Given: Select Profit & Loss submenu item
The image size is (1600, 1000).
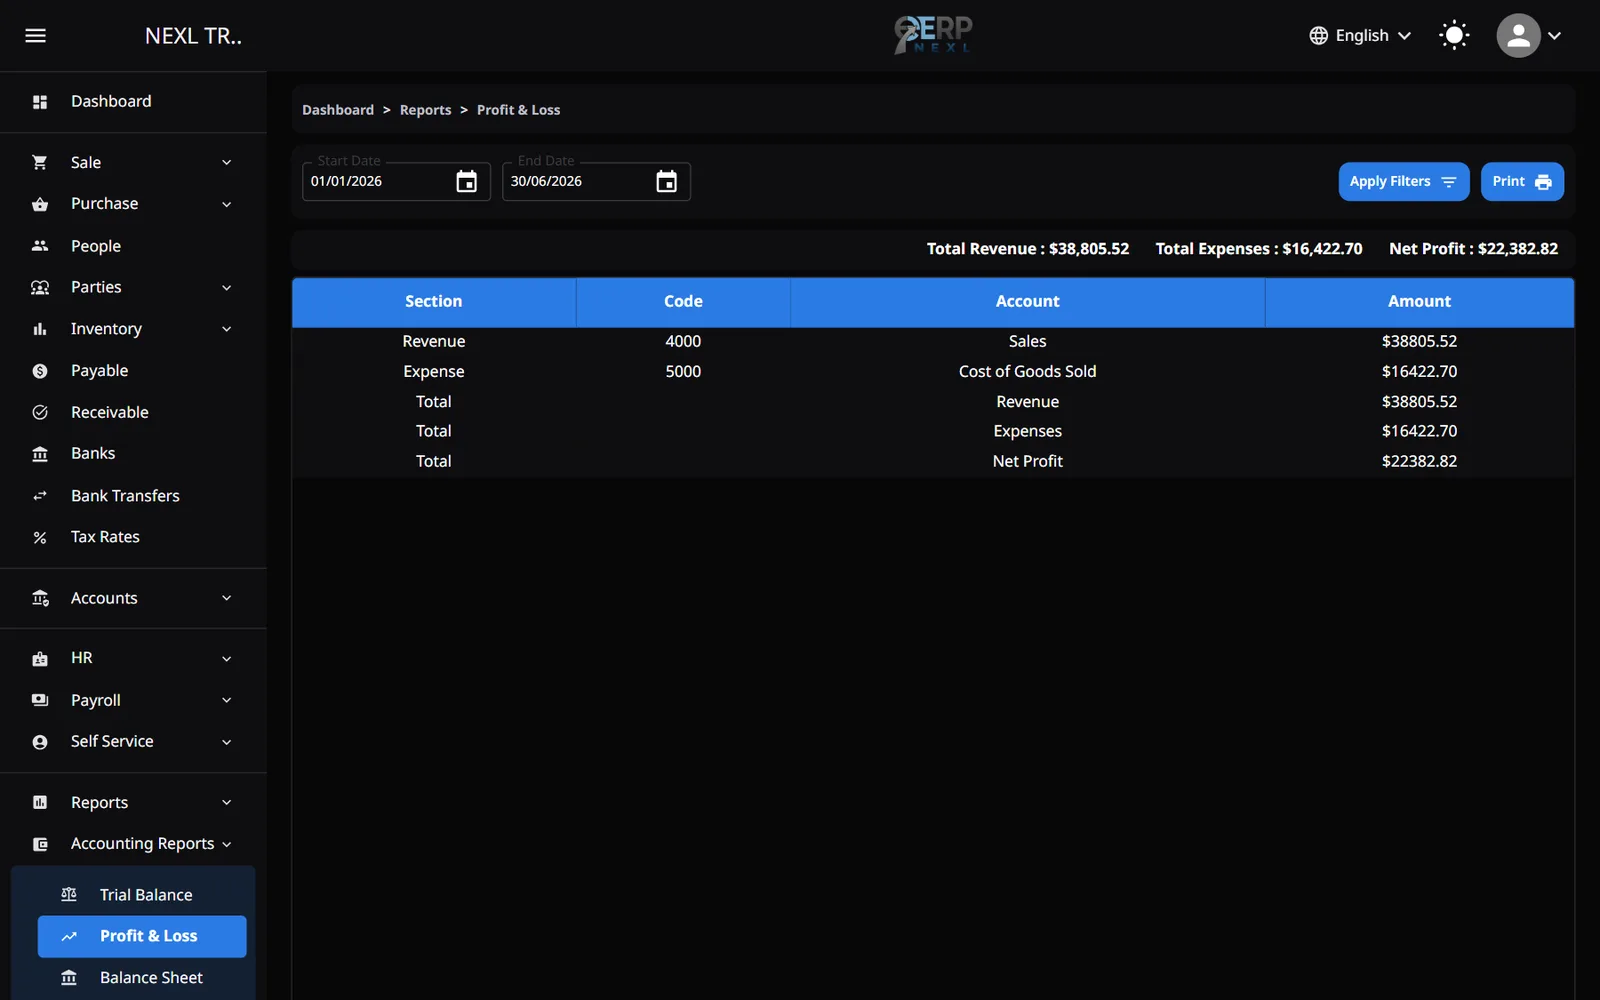Looking at the screenshot, I should pyautogui.click(x=142, y=936).
